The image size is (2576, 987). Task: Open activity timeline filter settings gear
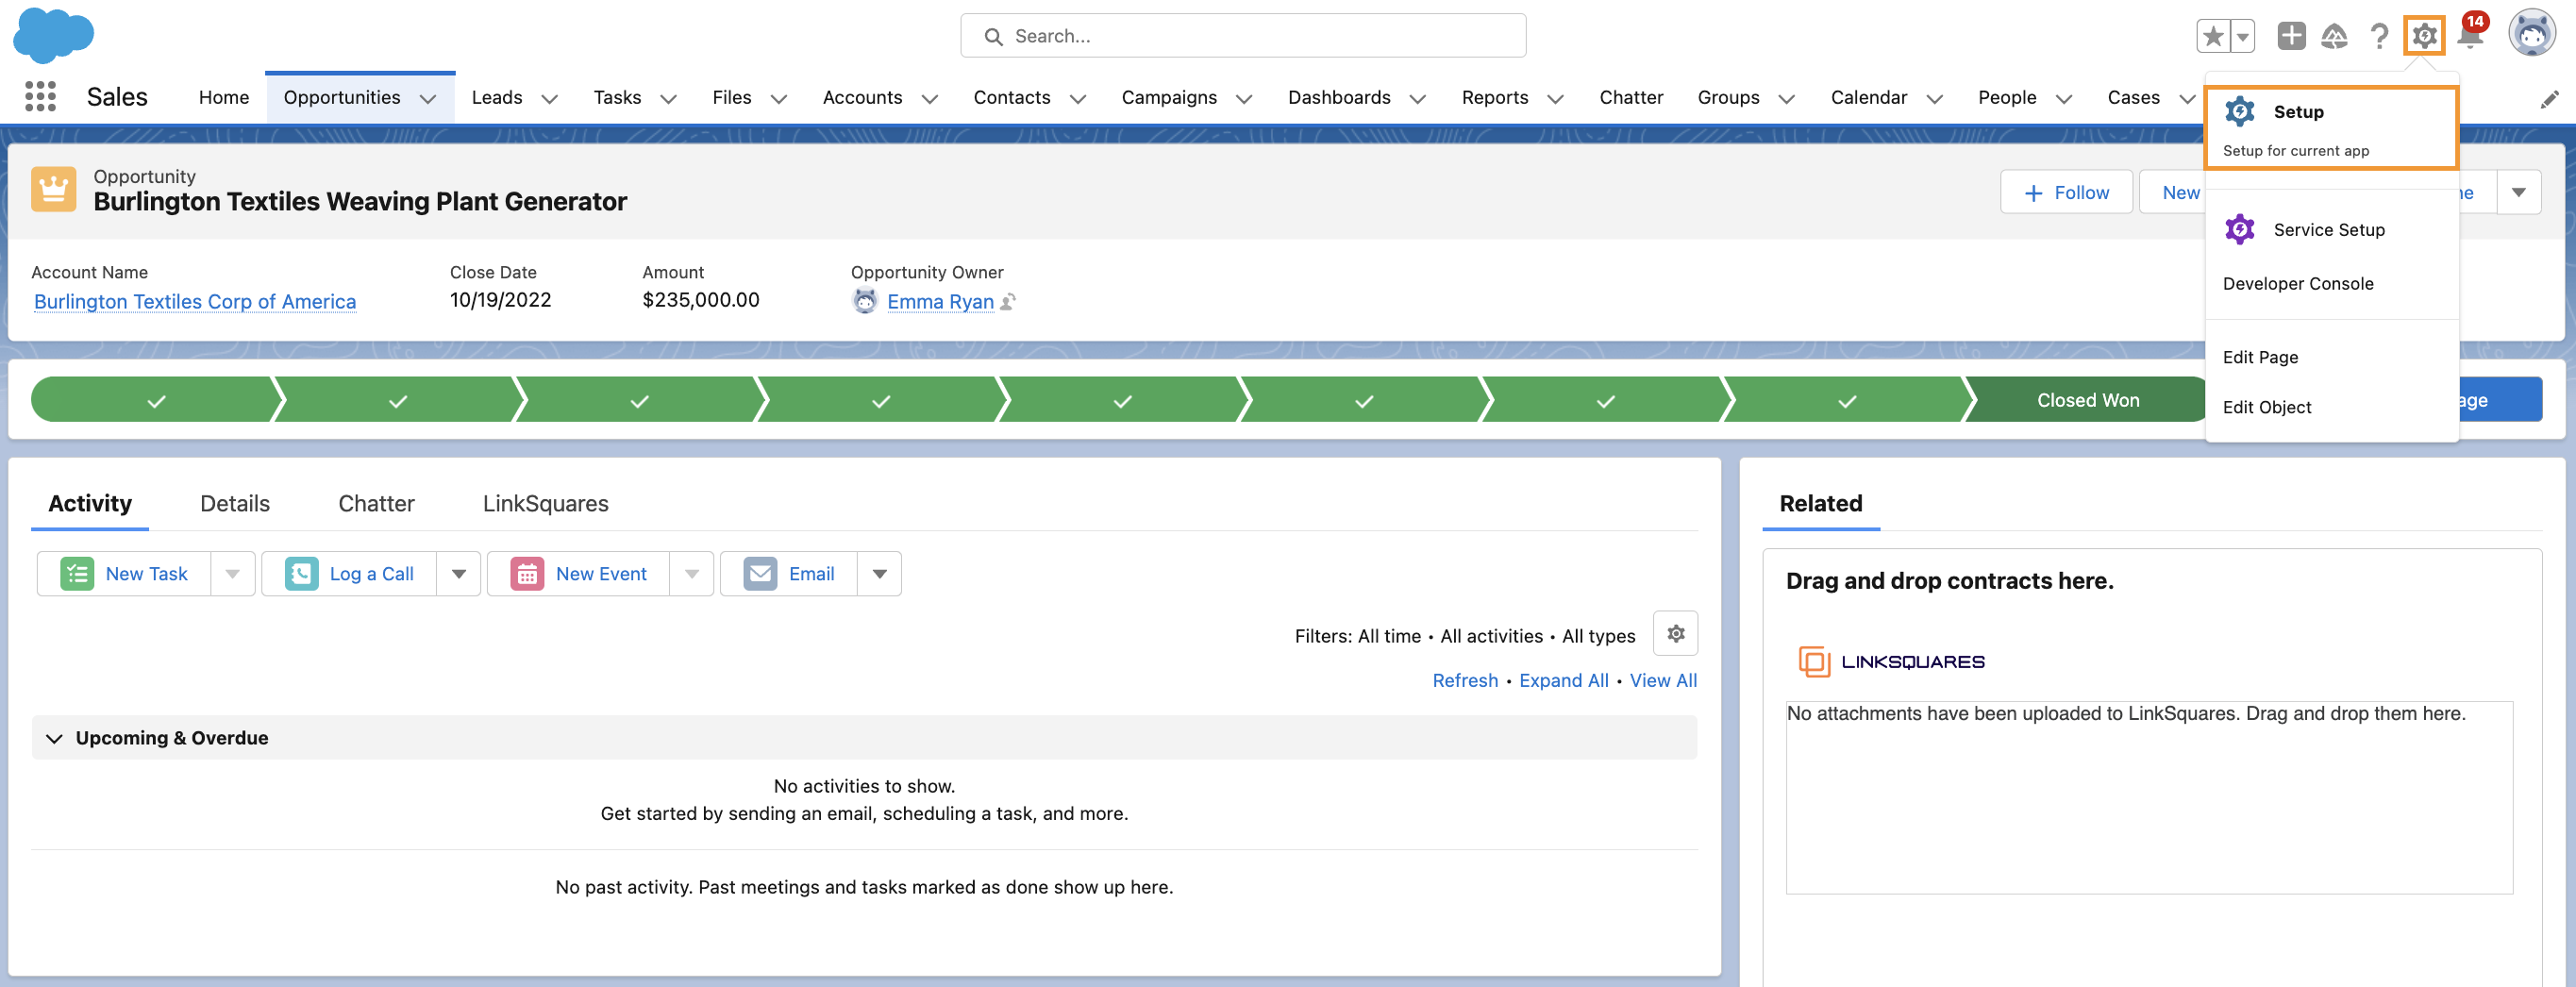click(x=1675, y=633)
